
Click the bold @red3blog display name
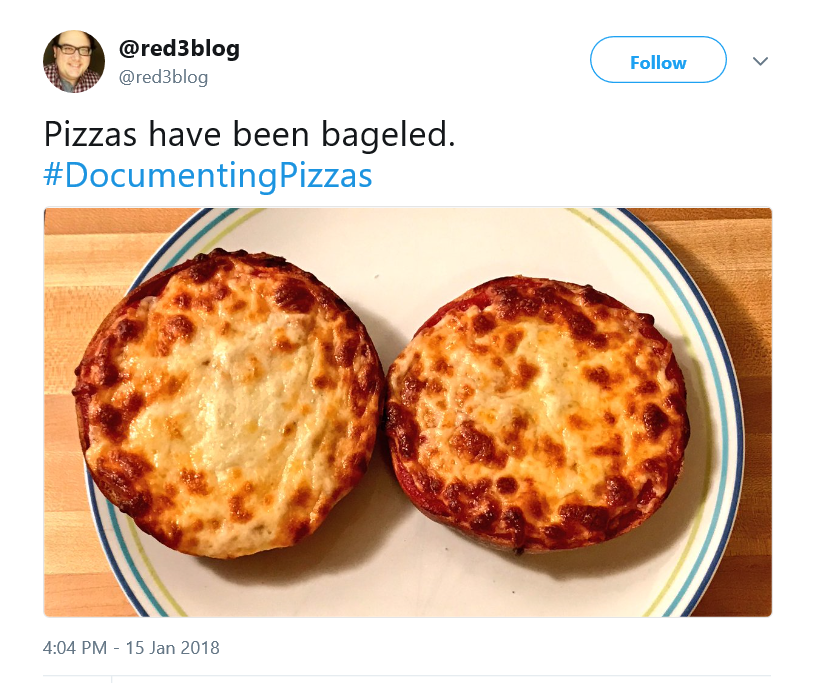[x=179, y=49]
